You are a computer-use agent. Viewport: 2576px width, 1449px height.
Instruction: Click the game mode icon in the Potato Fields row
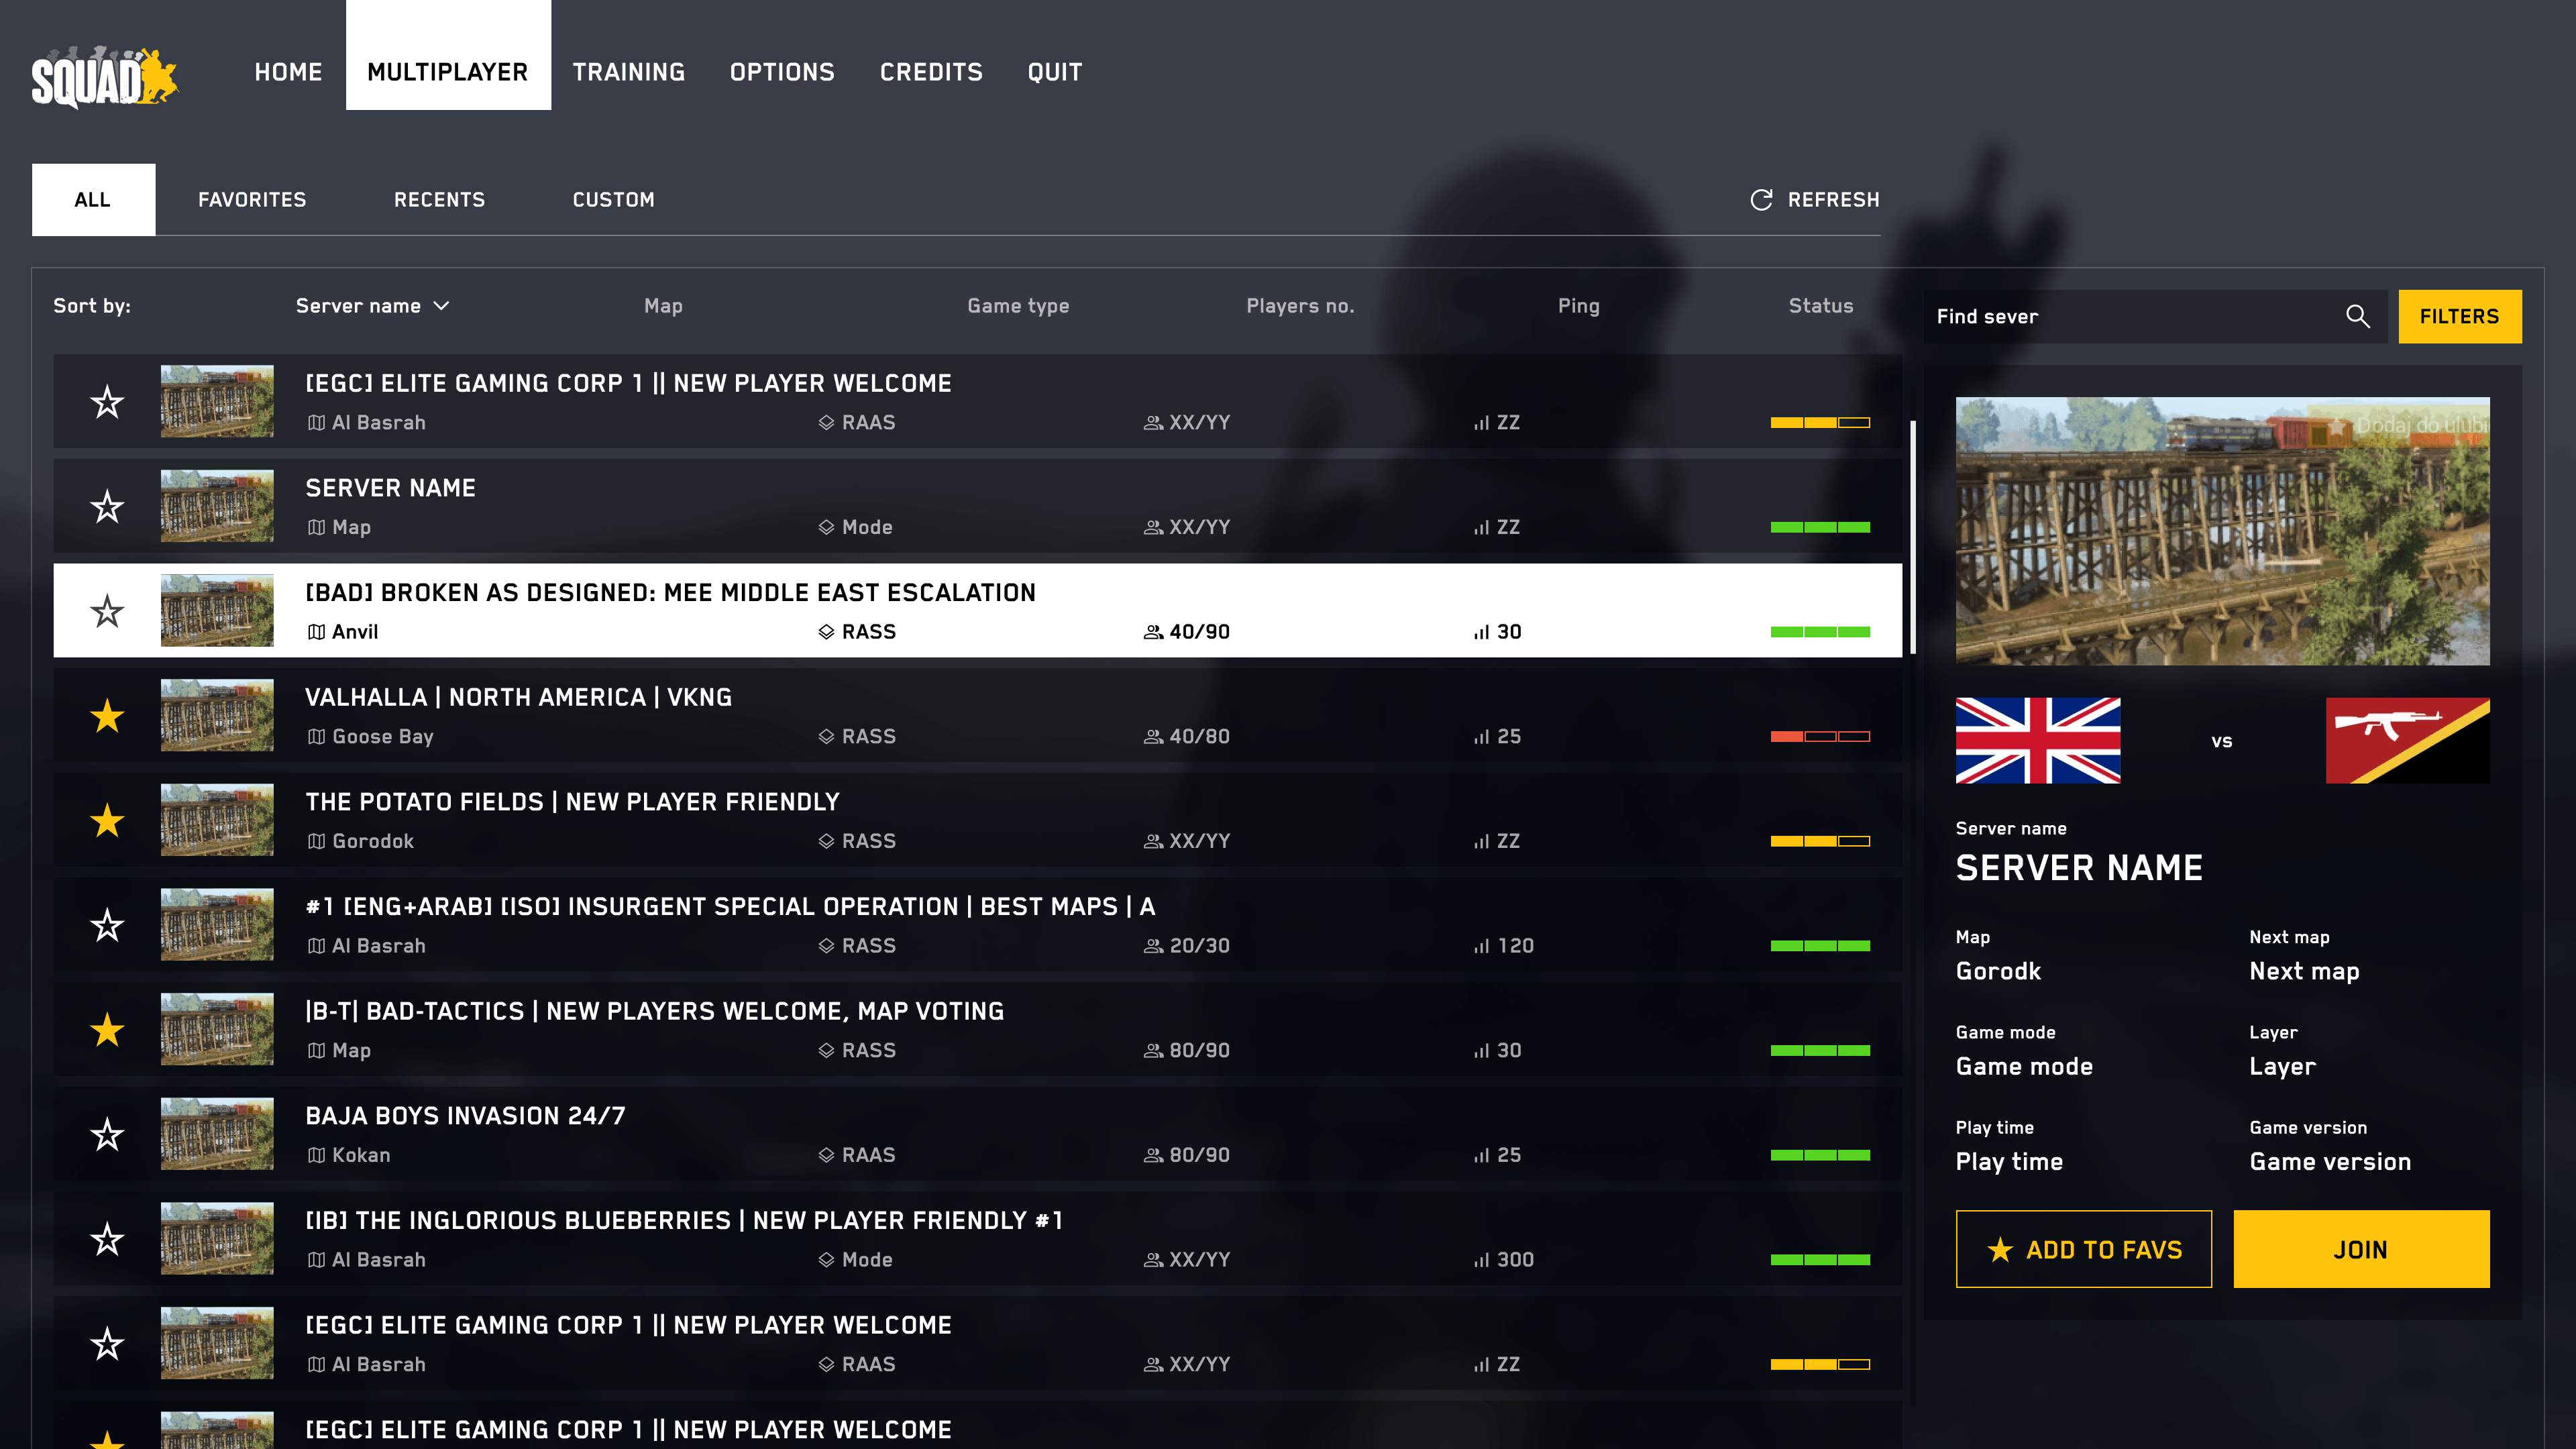[x=826, y=841]
